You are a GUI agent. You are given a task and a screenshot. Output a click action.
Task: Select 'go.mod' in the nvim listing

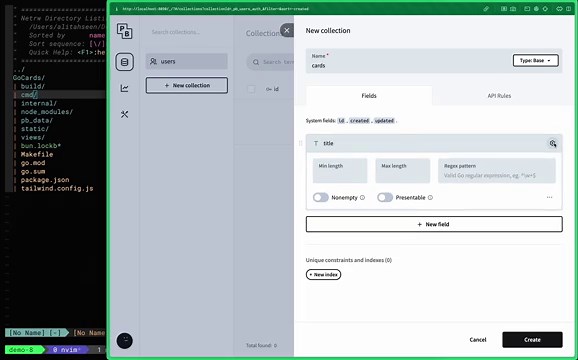(33, 163)
